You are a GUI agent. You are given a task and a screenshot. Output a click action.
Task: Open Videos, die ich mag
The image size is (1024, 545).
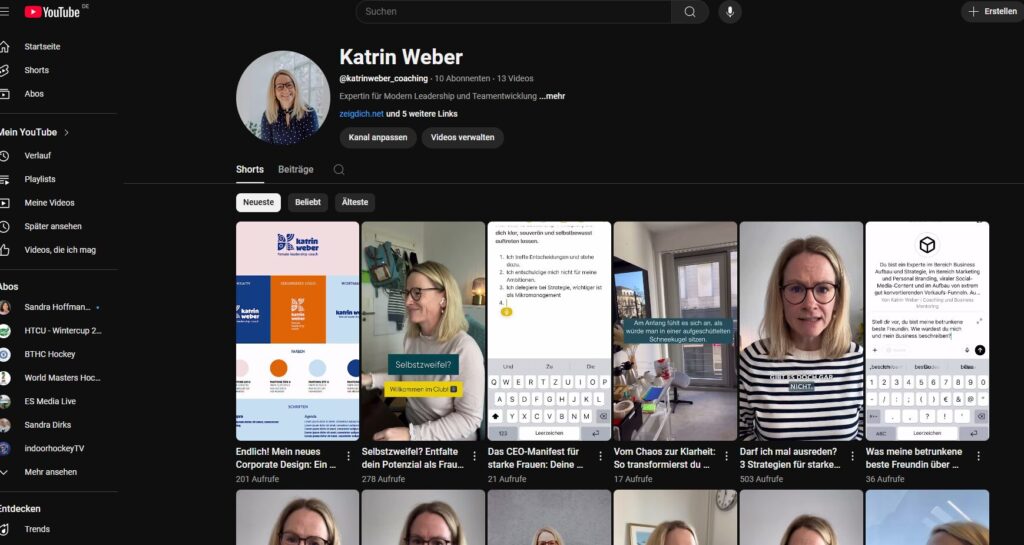pos(58,250)
